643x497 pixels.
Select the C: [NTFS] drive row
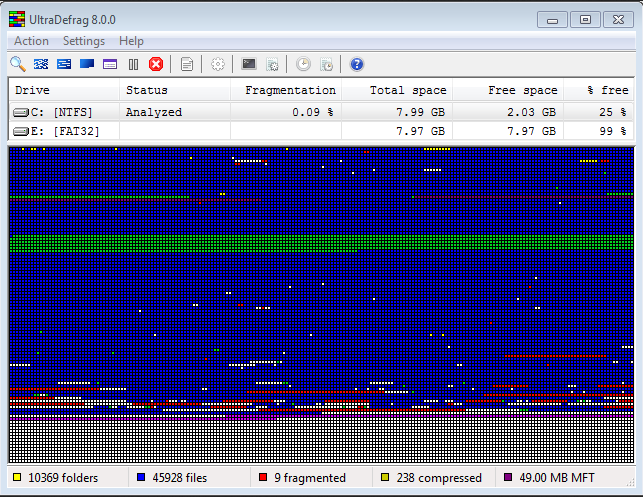point(321,112)
